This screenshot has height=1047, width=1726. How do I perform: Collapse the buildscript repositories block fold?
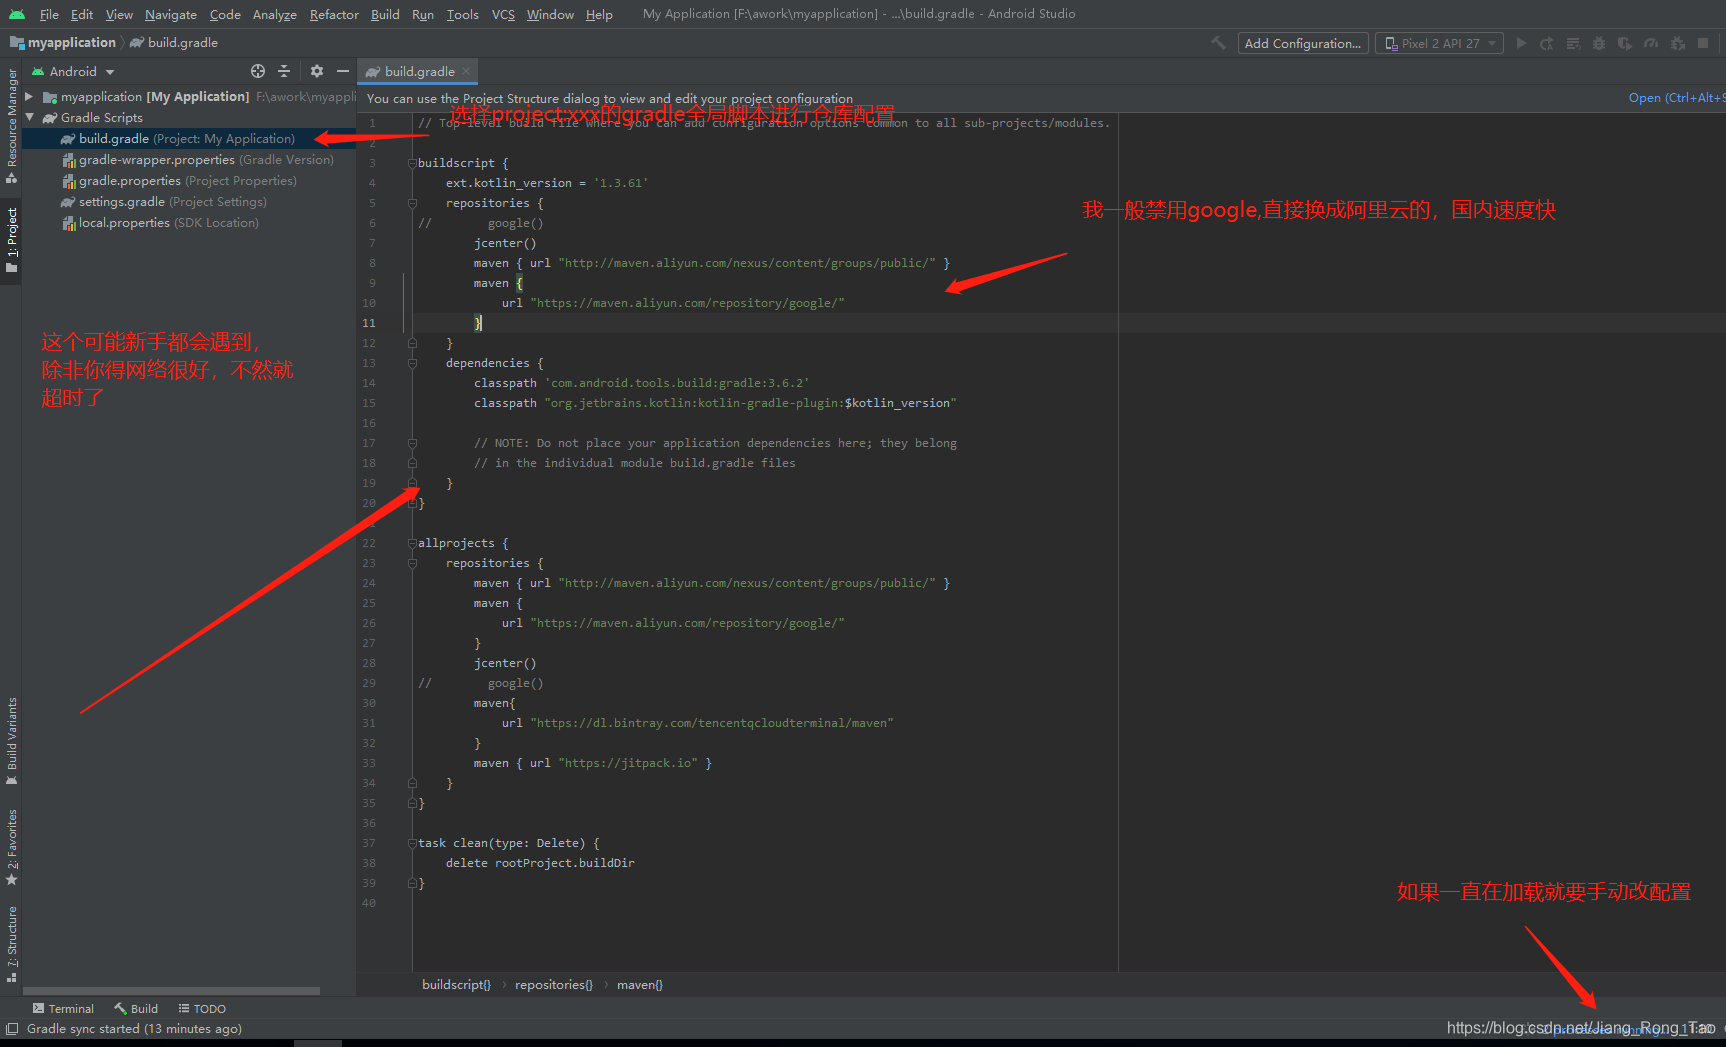coord(412,203)
